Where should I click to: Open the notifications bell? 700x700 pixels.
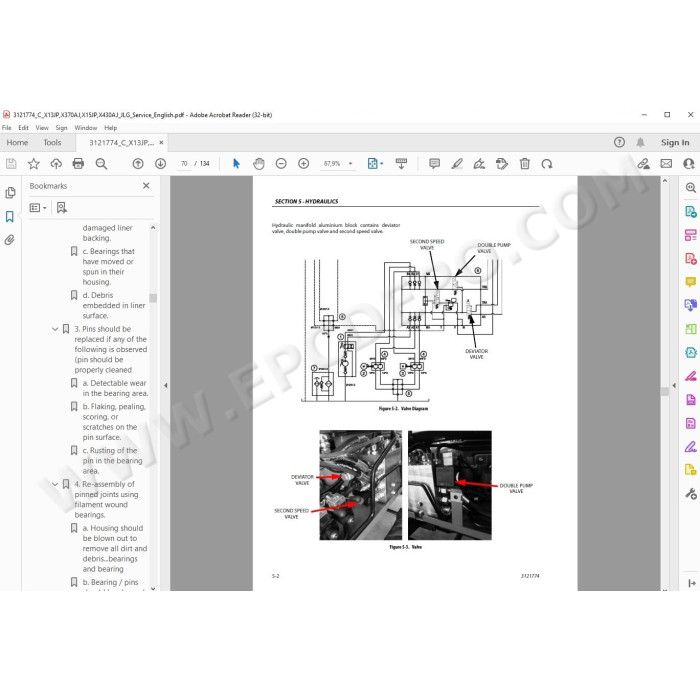pyautogui.click(x=640, y=142)
